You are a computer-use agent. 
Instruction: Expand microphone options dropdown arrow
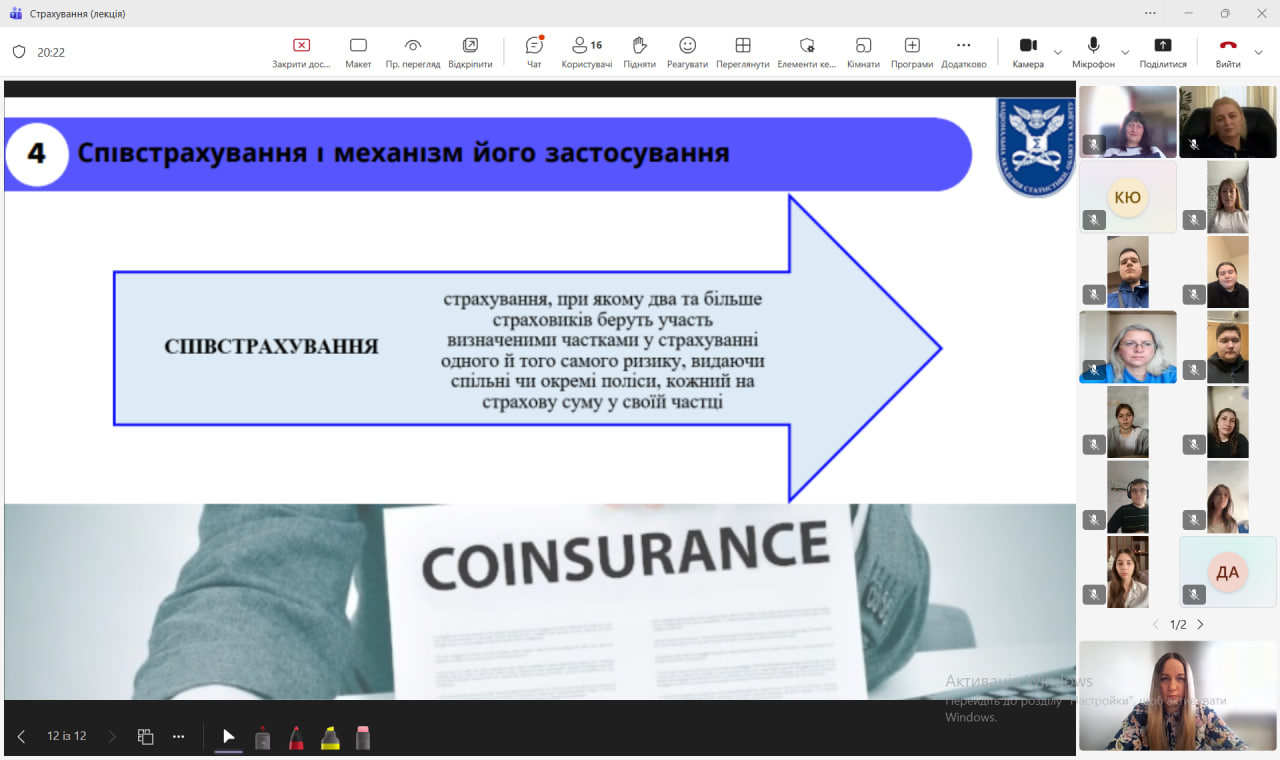1125,52
